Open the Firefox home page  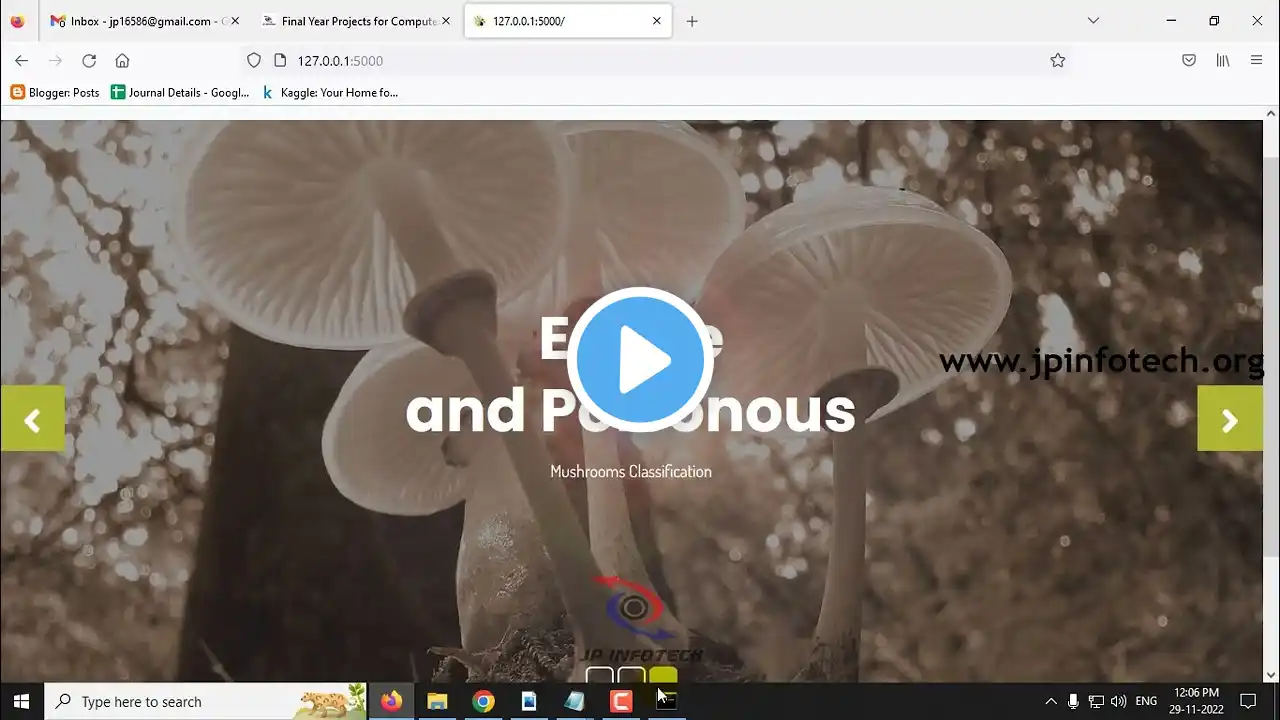(122, 61)
